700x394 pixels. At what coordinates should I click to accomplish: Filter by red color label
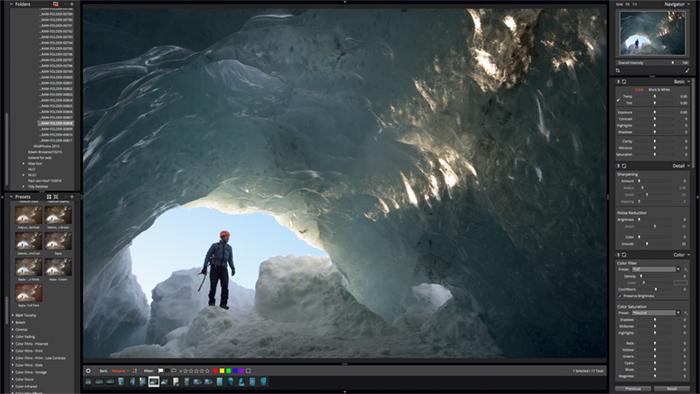click(x=215, y=371)
